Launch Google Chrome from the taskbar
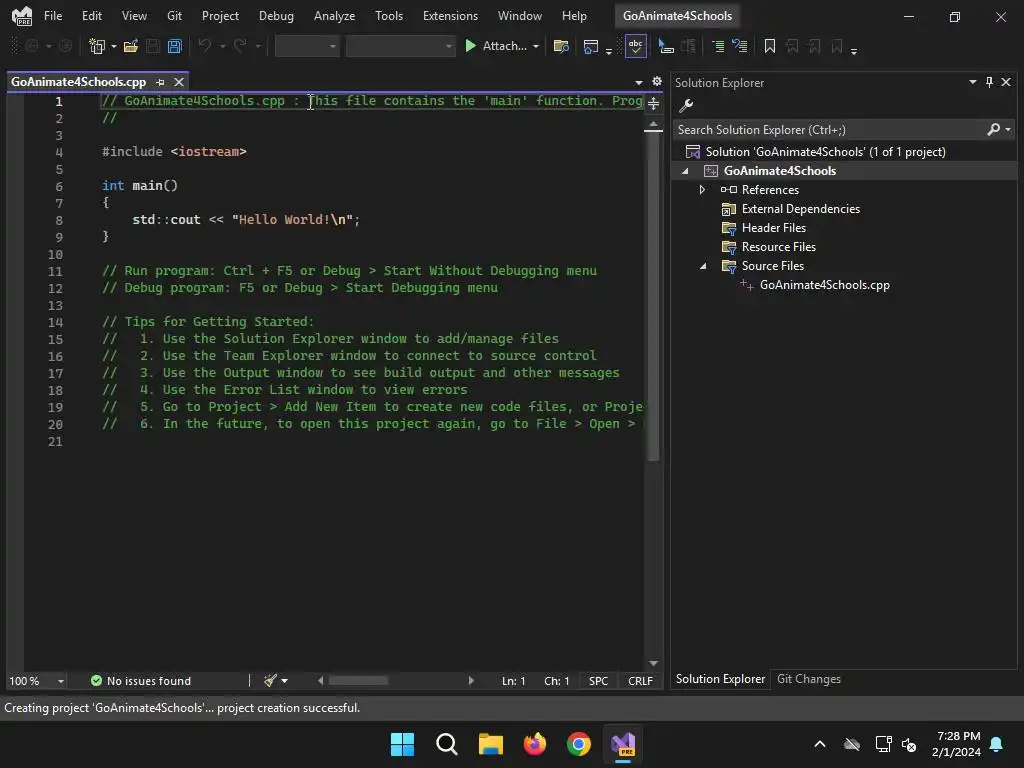The image size is (1024, 768). click(x=579, y=744)
